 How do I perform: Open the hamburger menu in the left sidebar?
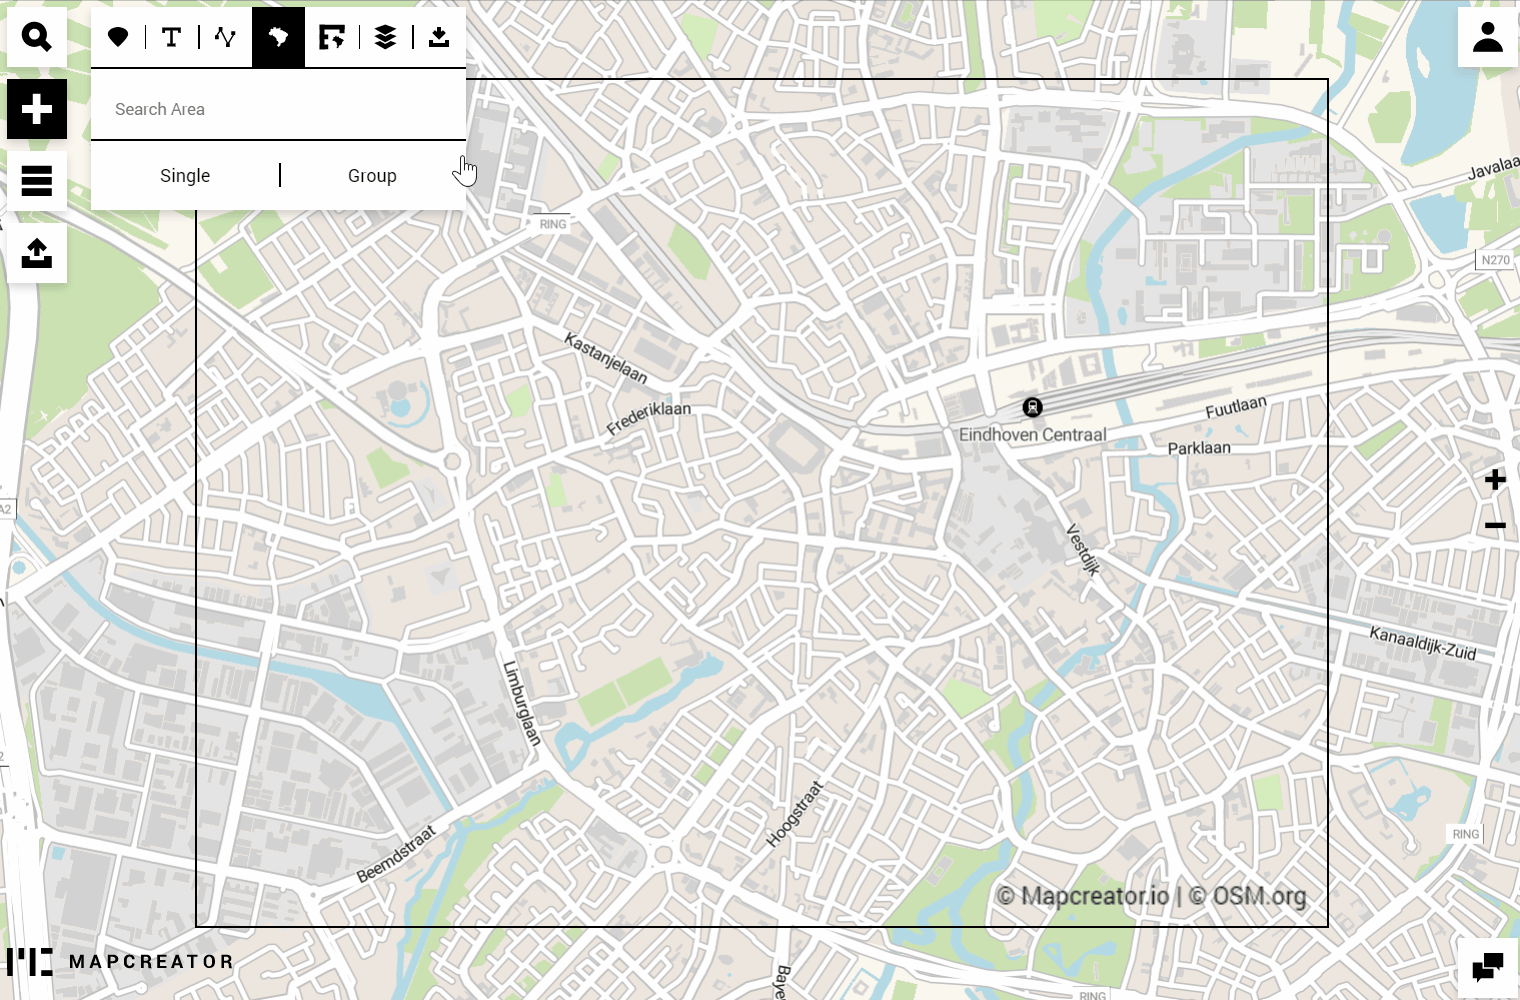37,181
